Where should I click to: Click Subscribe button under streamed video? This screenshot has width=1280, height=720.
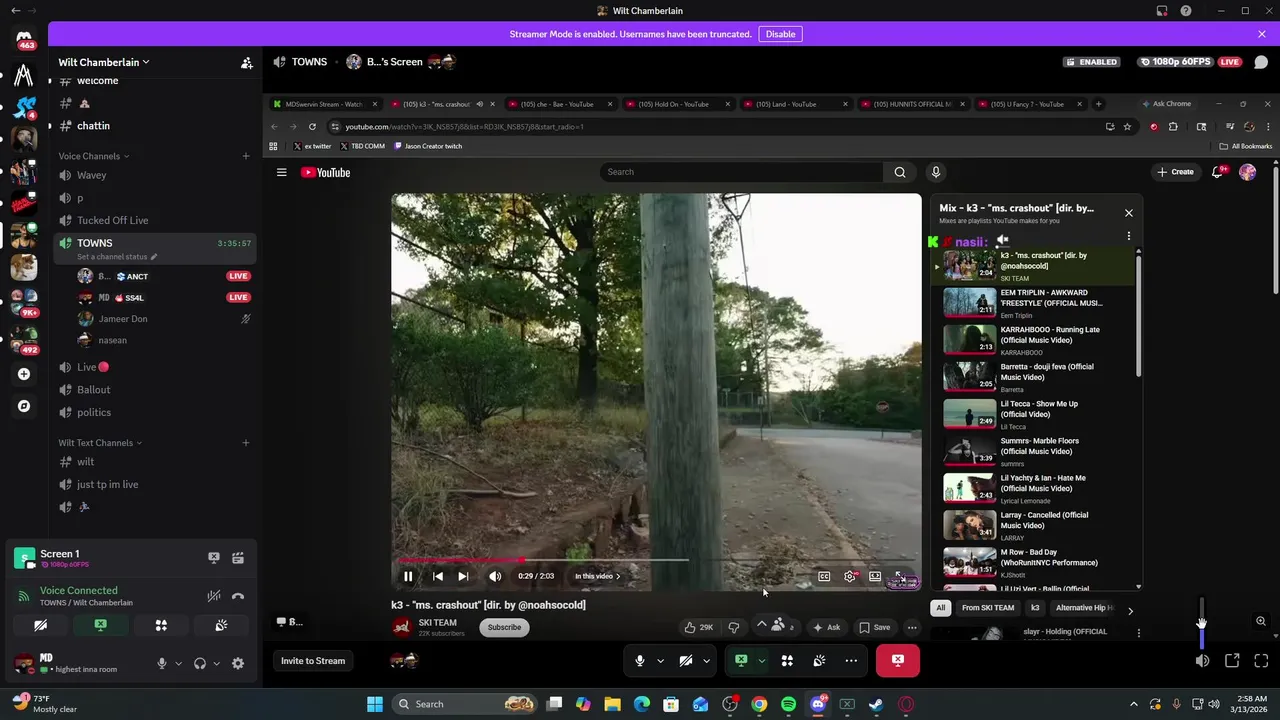point(504,627)
